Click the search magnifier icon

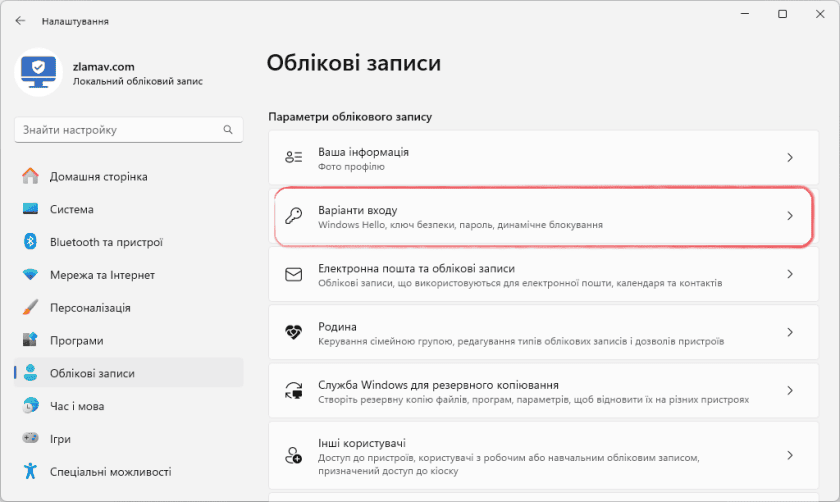[228, 130]
